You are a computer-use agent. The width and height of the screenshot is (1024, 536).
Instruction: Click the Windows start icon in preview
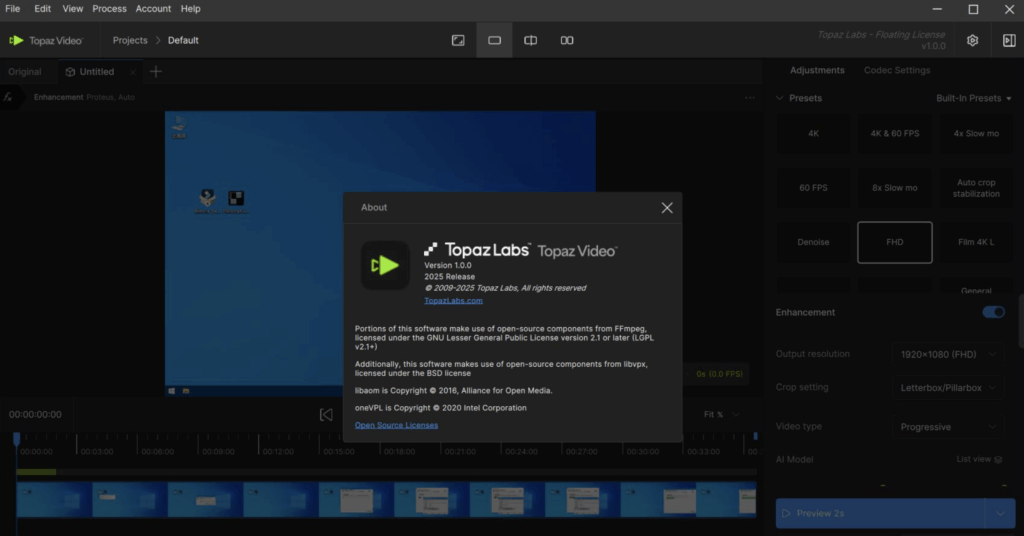click(171, 391)
